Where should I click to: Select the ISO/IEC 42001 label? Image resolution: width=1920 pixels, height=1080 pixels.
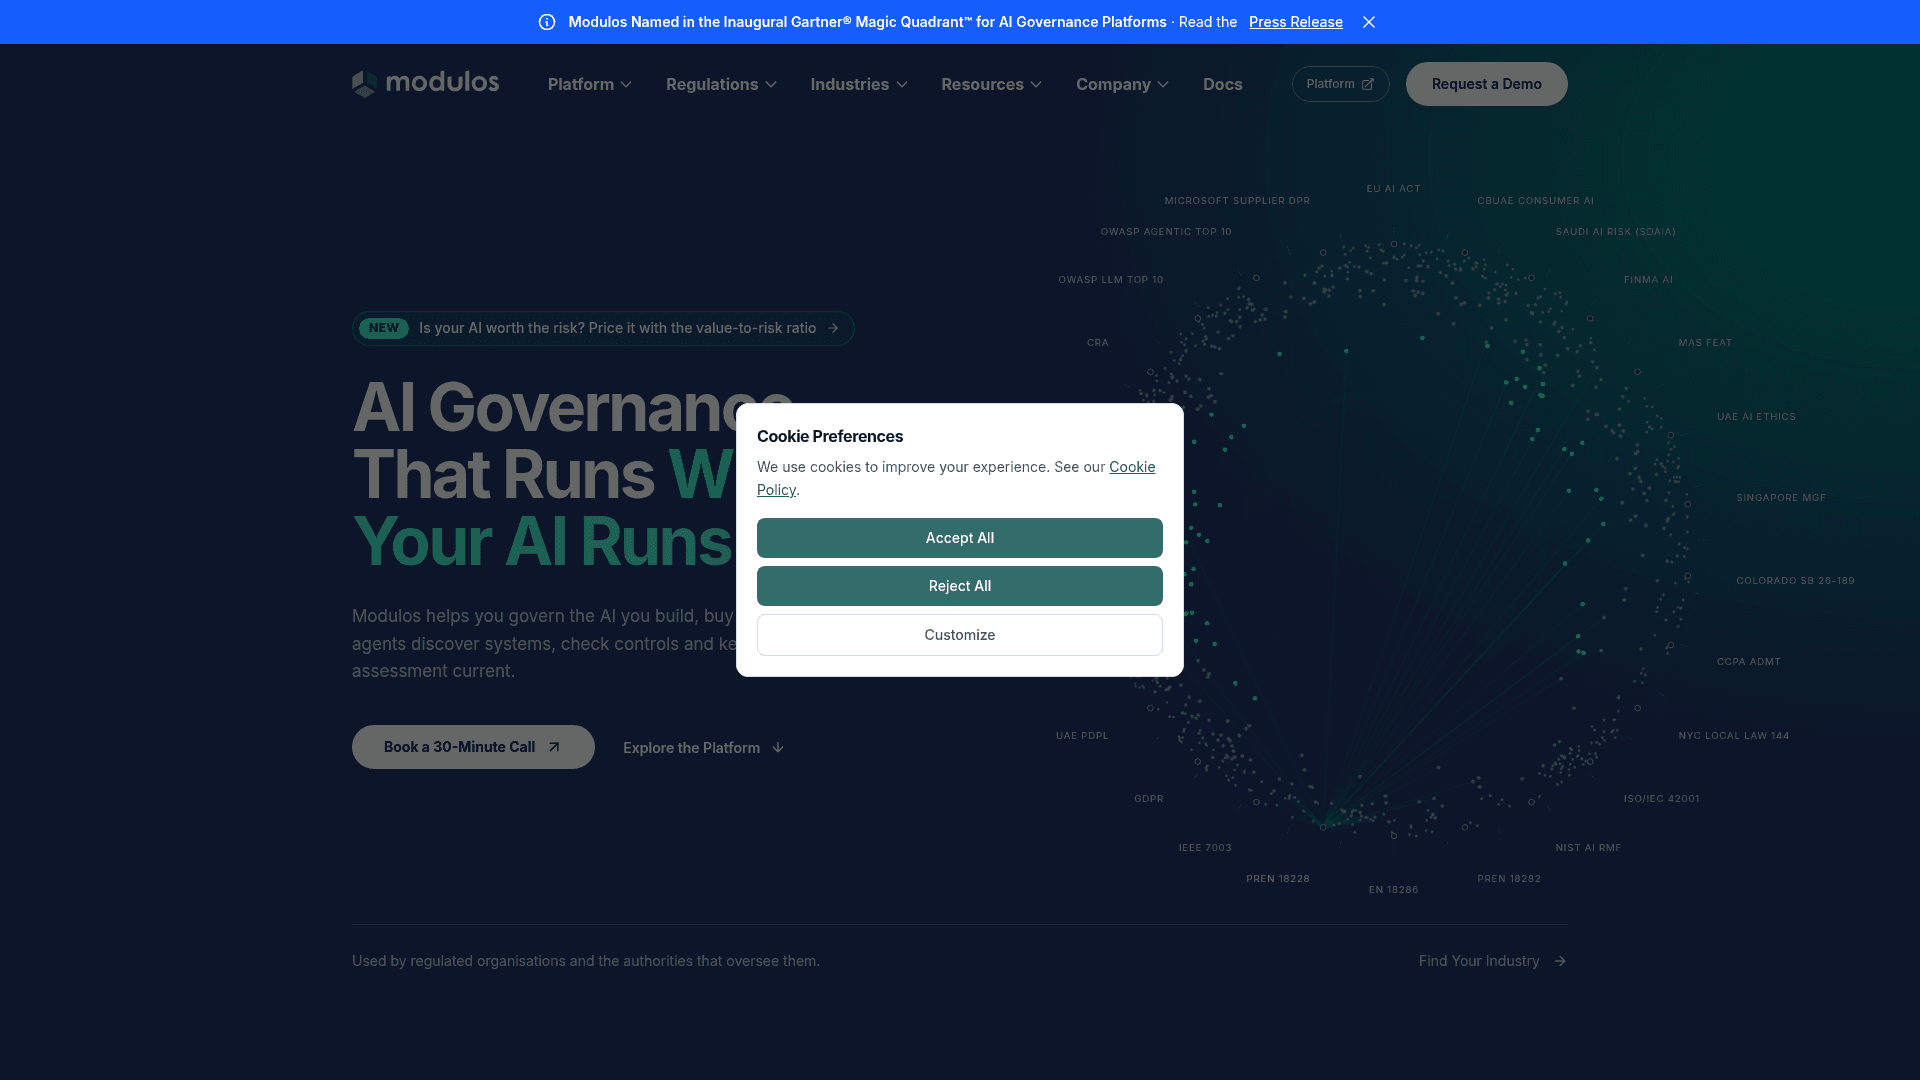1661,799
